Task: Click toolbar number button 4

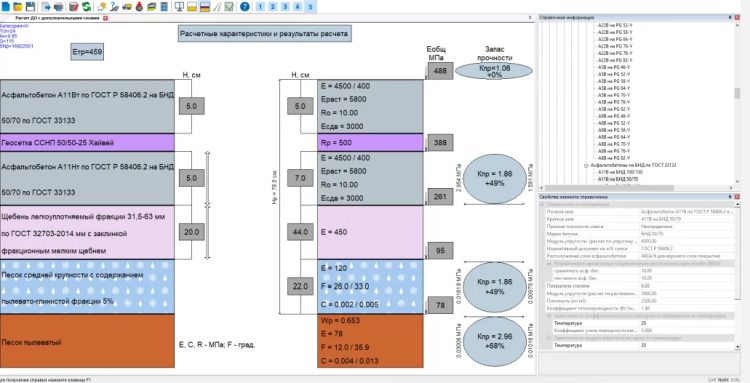Action: point(298,7)
